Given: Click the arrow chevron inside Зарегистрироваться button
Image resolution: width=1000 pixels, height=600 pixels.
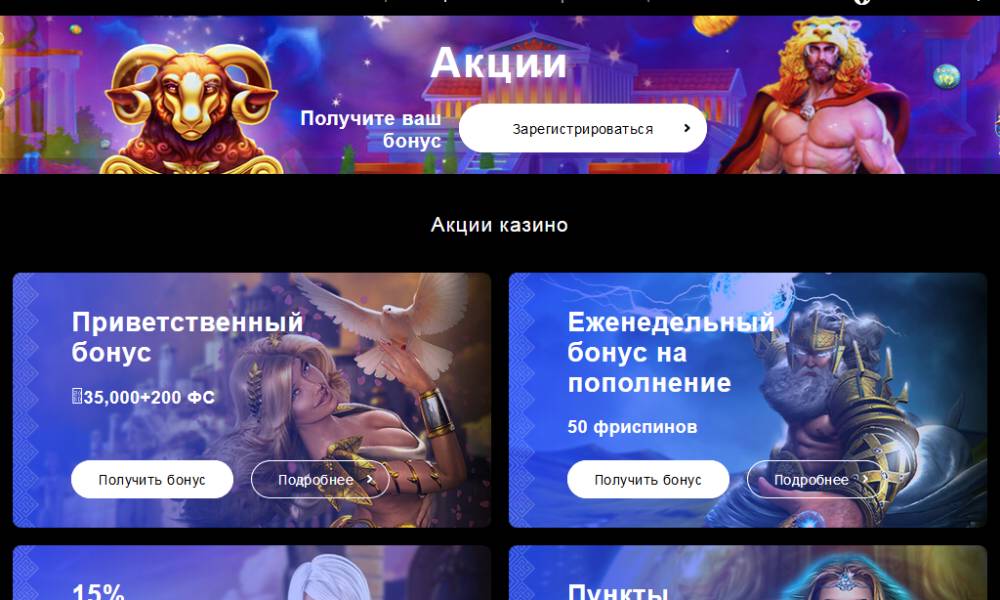Looking at the screenshot, I should click(687, 128).
